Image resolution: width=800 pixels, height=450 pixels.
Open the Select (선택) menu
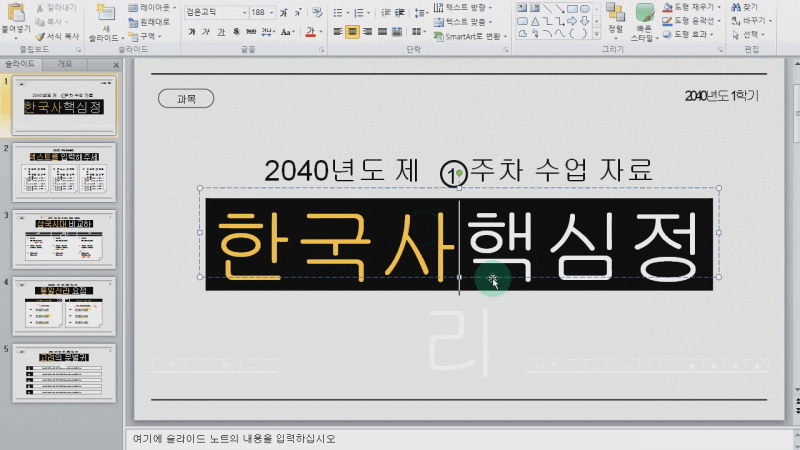click(747, 34)
